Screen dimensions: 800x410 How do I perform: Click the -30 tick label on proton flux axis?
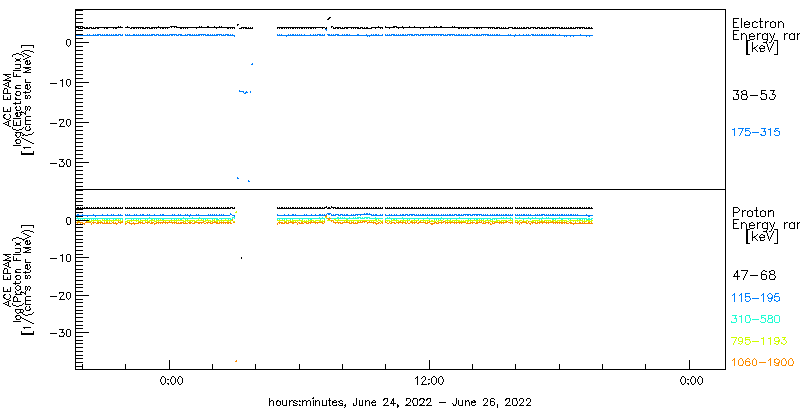pos(61,332)
